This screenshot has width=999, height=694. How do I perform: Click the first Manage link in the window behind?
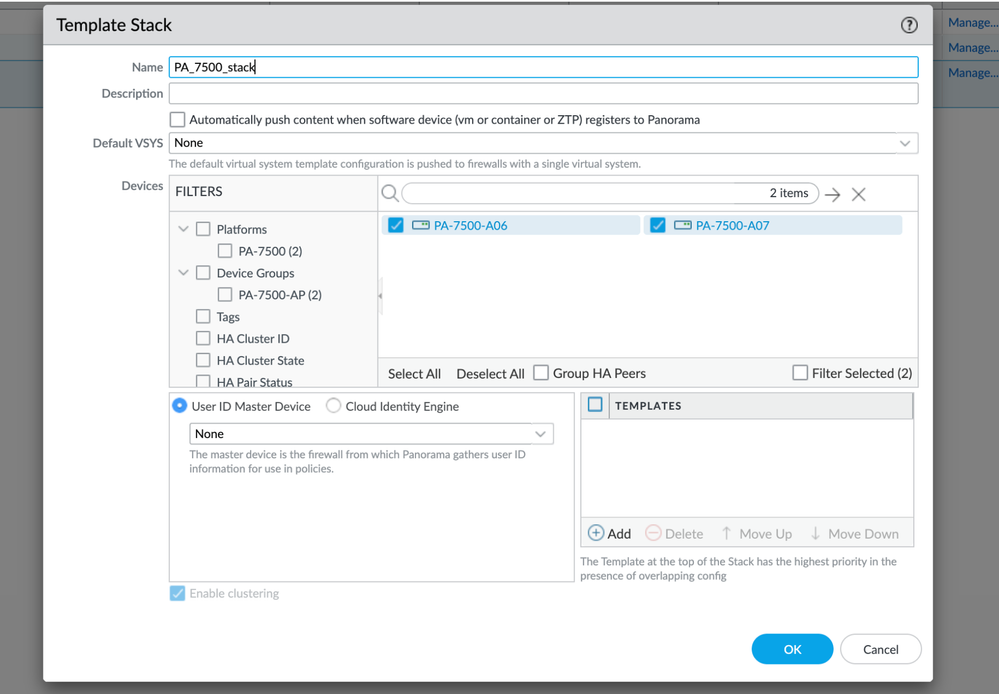pyautogui.click(x=973, y=22)
